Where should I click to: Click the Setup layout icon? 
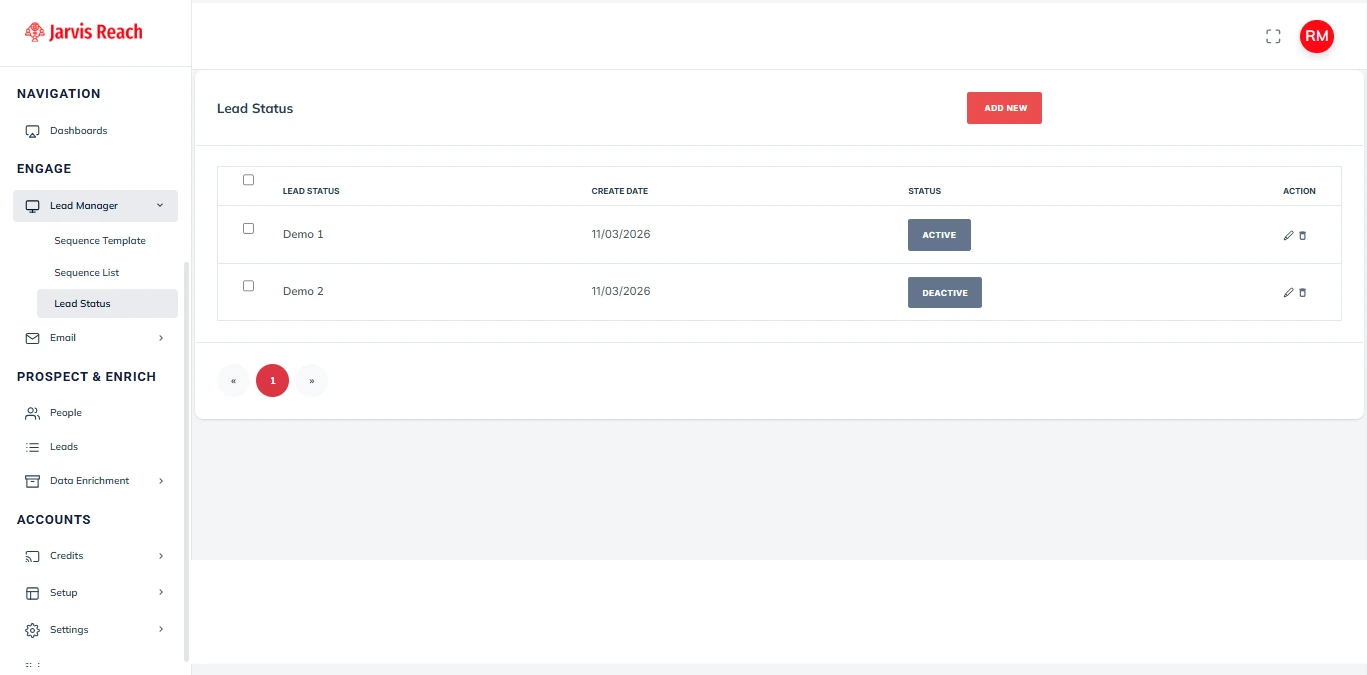click(x=32, y=593)
